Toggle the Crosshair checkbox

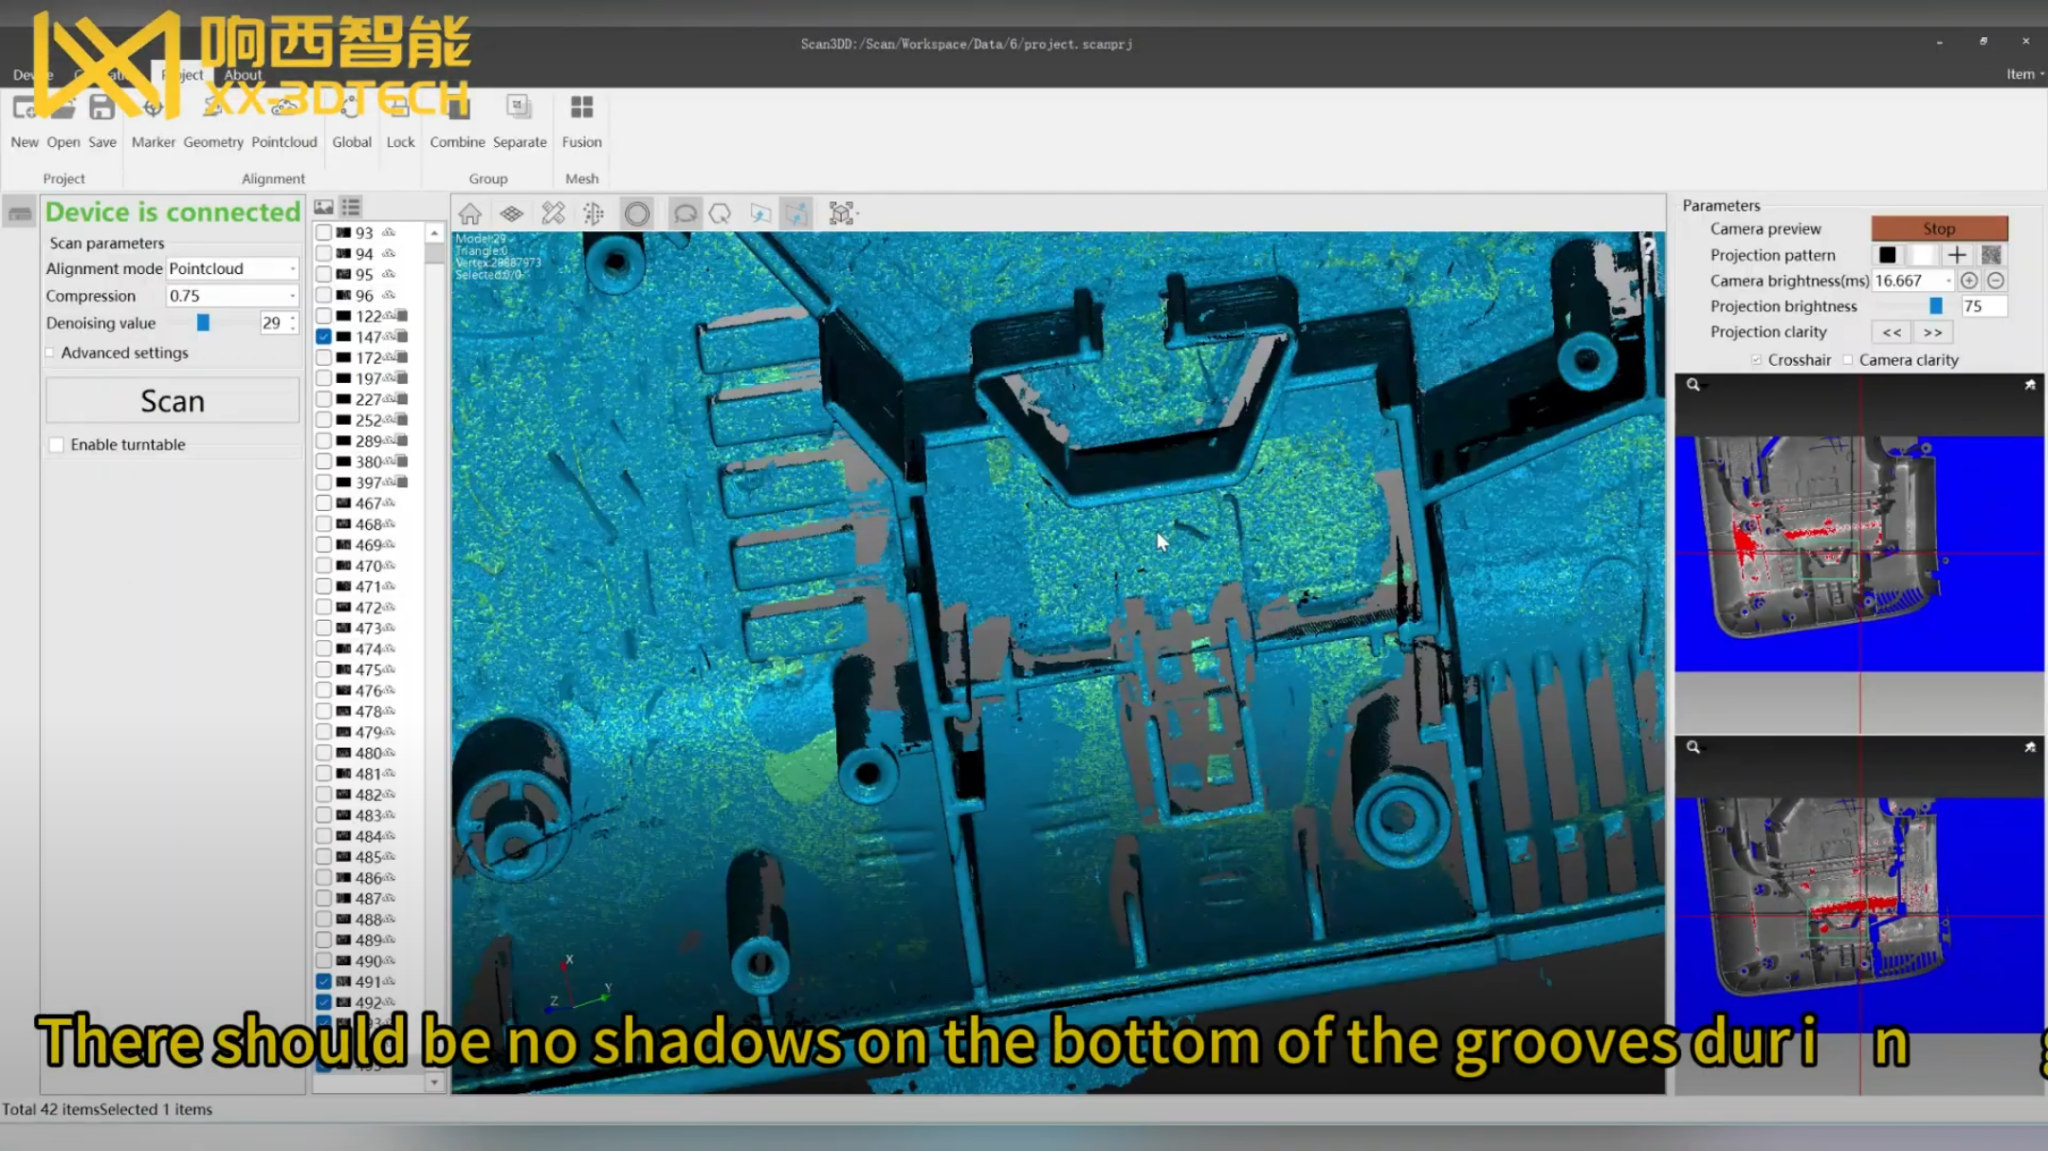click(1756, 360)
